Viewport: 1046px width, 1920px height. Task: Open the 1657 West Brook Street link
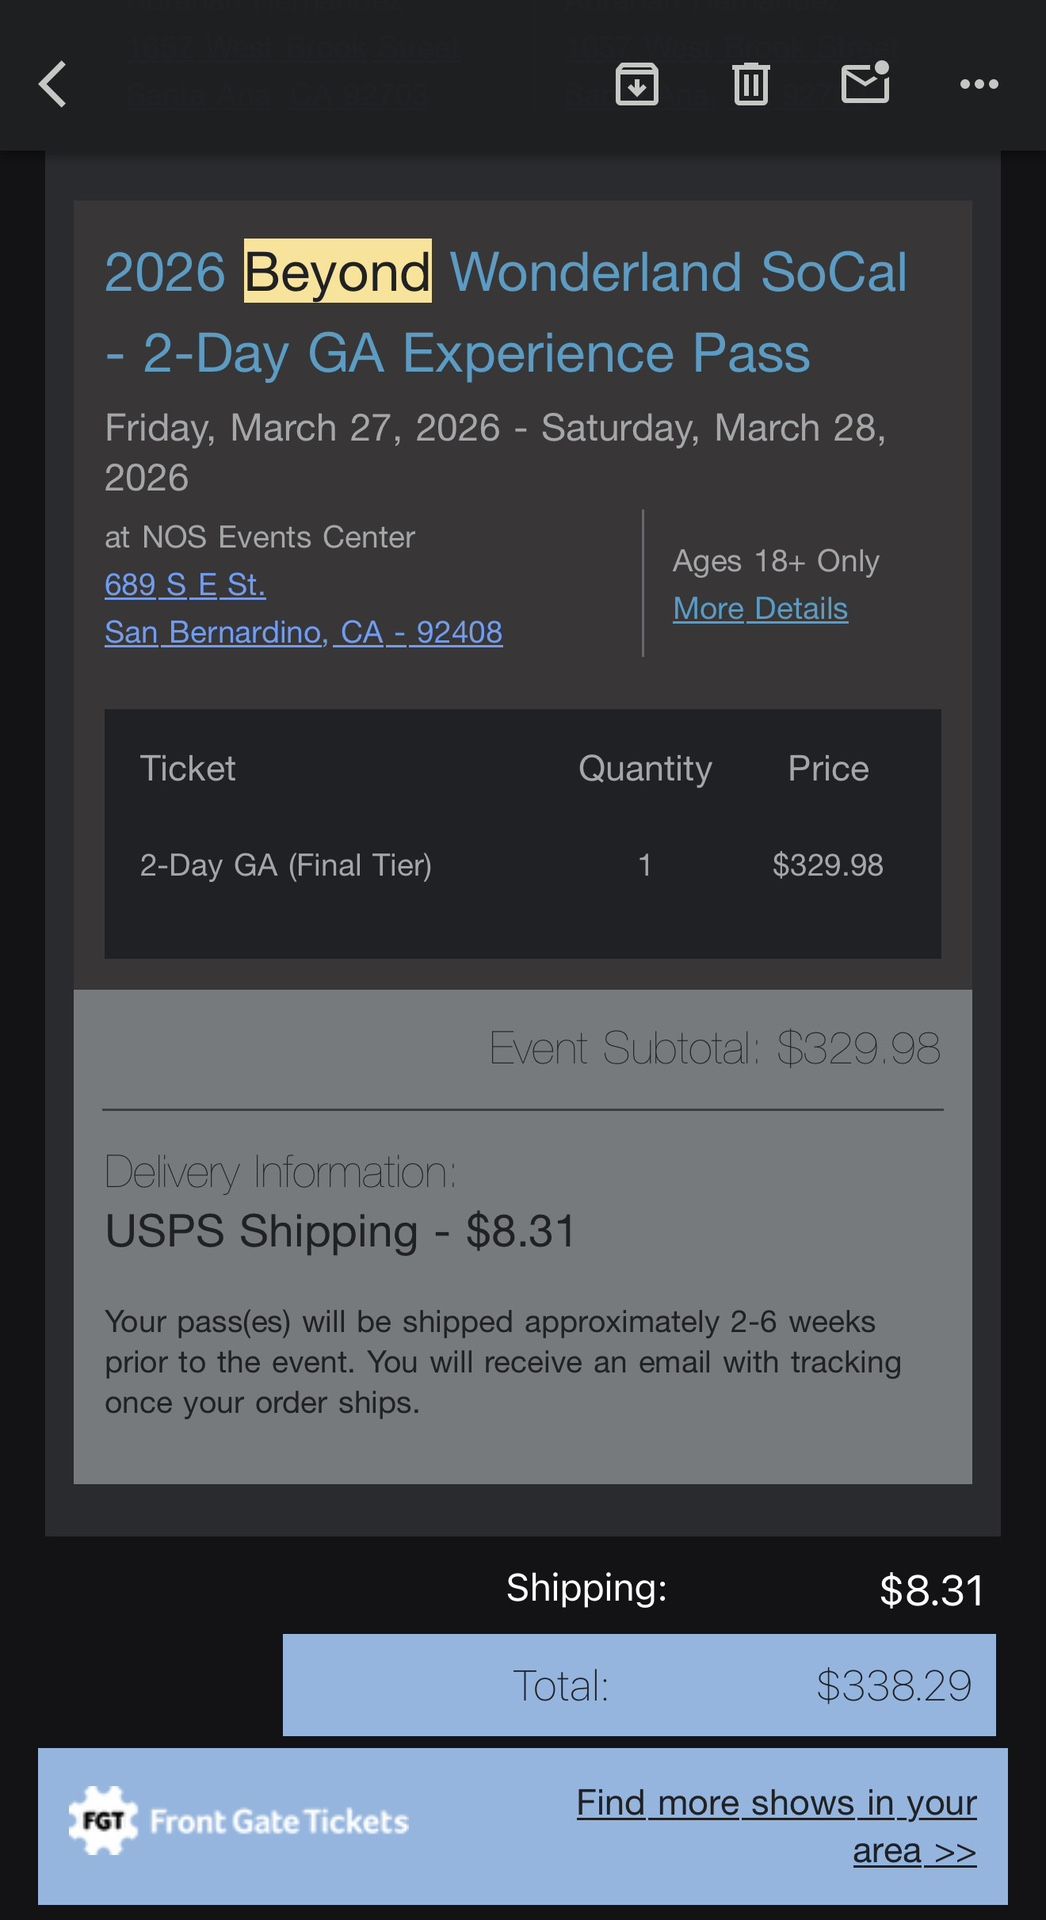tap(293, 47)
